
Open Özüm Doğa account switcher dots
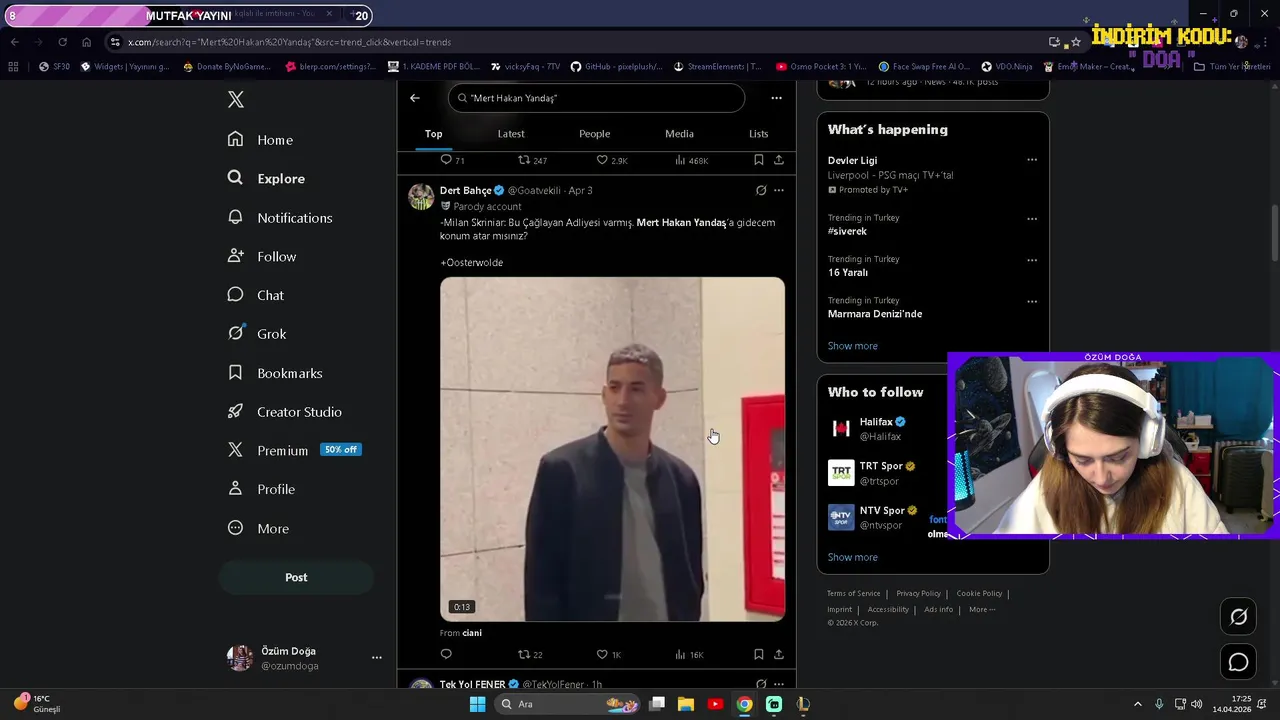[x=377, y=658]
